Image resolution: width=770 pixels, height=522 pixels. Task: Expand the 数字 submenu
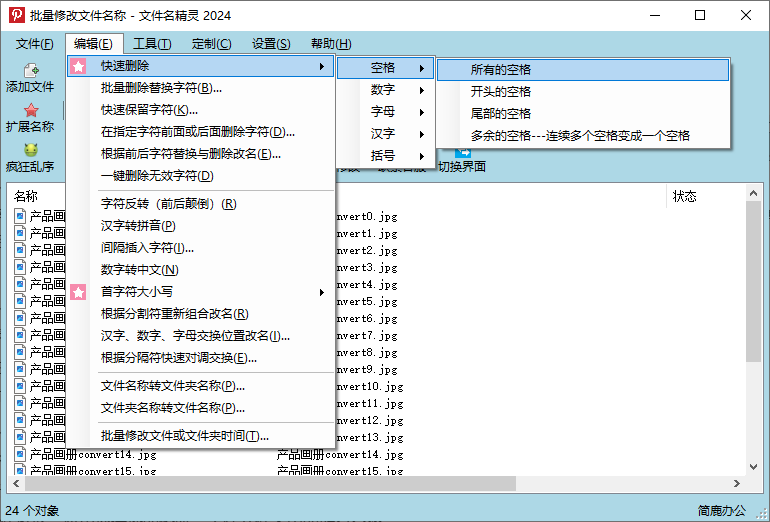click(385, 90)
